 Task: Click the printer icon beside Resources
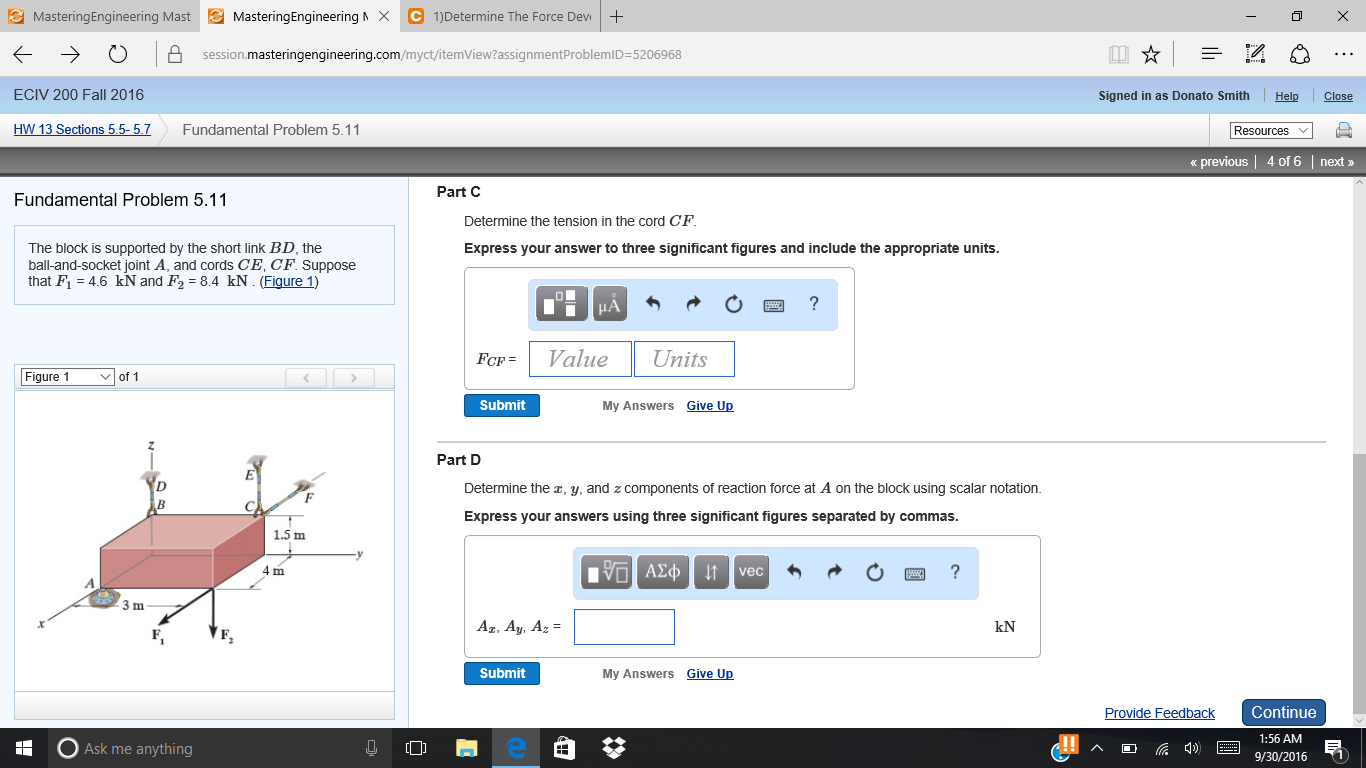pyautogui.click(x=1345, y=130)
